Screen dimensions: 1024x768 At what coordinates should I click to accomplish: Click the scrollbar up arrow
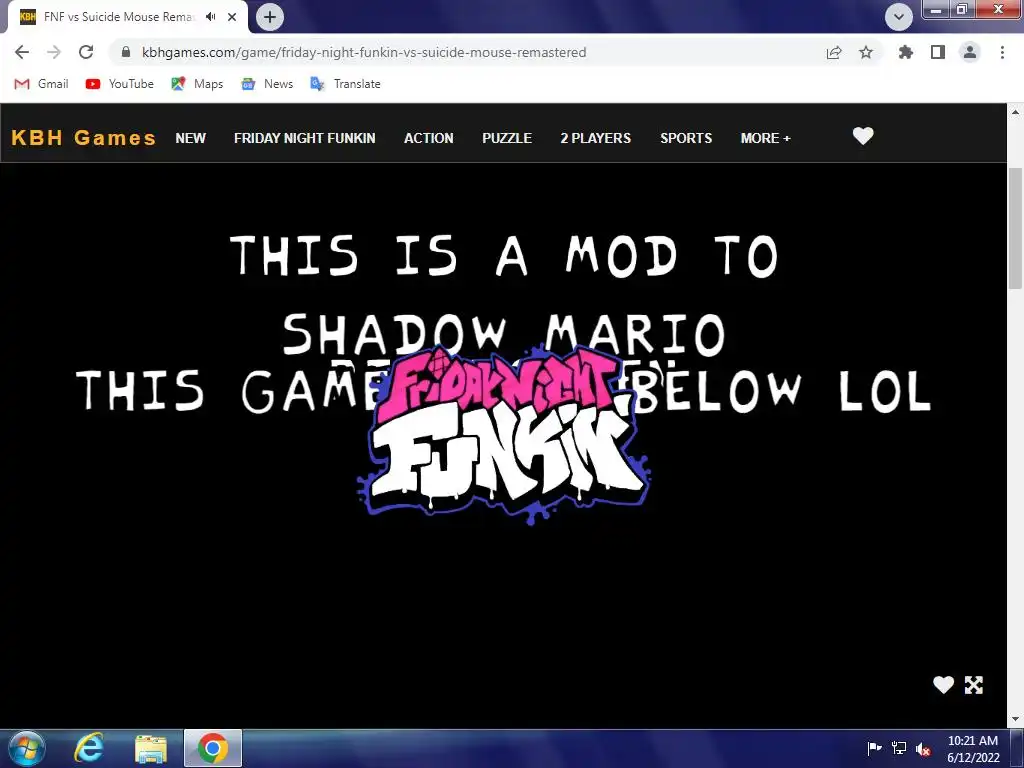(1016, 112)
